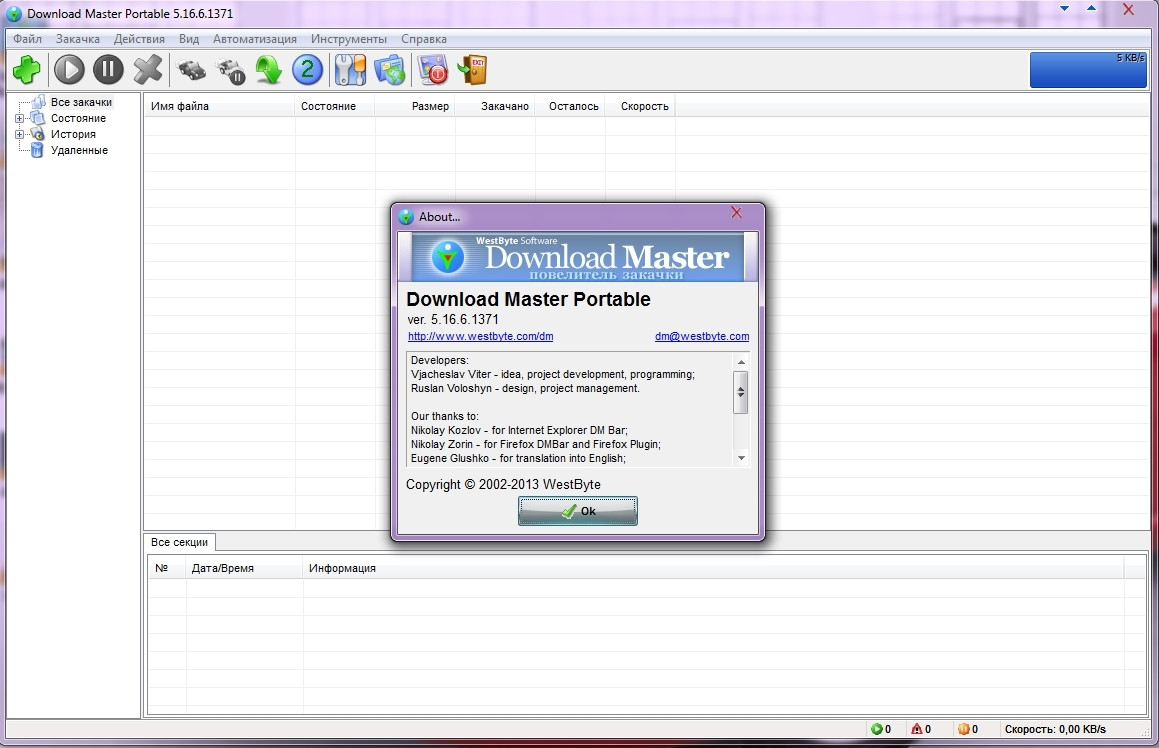This screenshot has width=1159, height=748.
Task: Click the cars start-all-downloads icon
Action: tap(192, 70)
